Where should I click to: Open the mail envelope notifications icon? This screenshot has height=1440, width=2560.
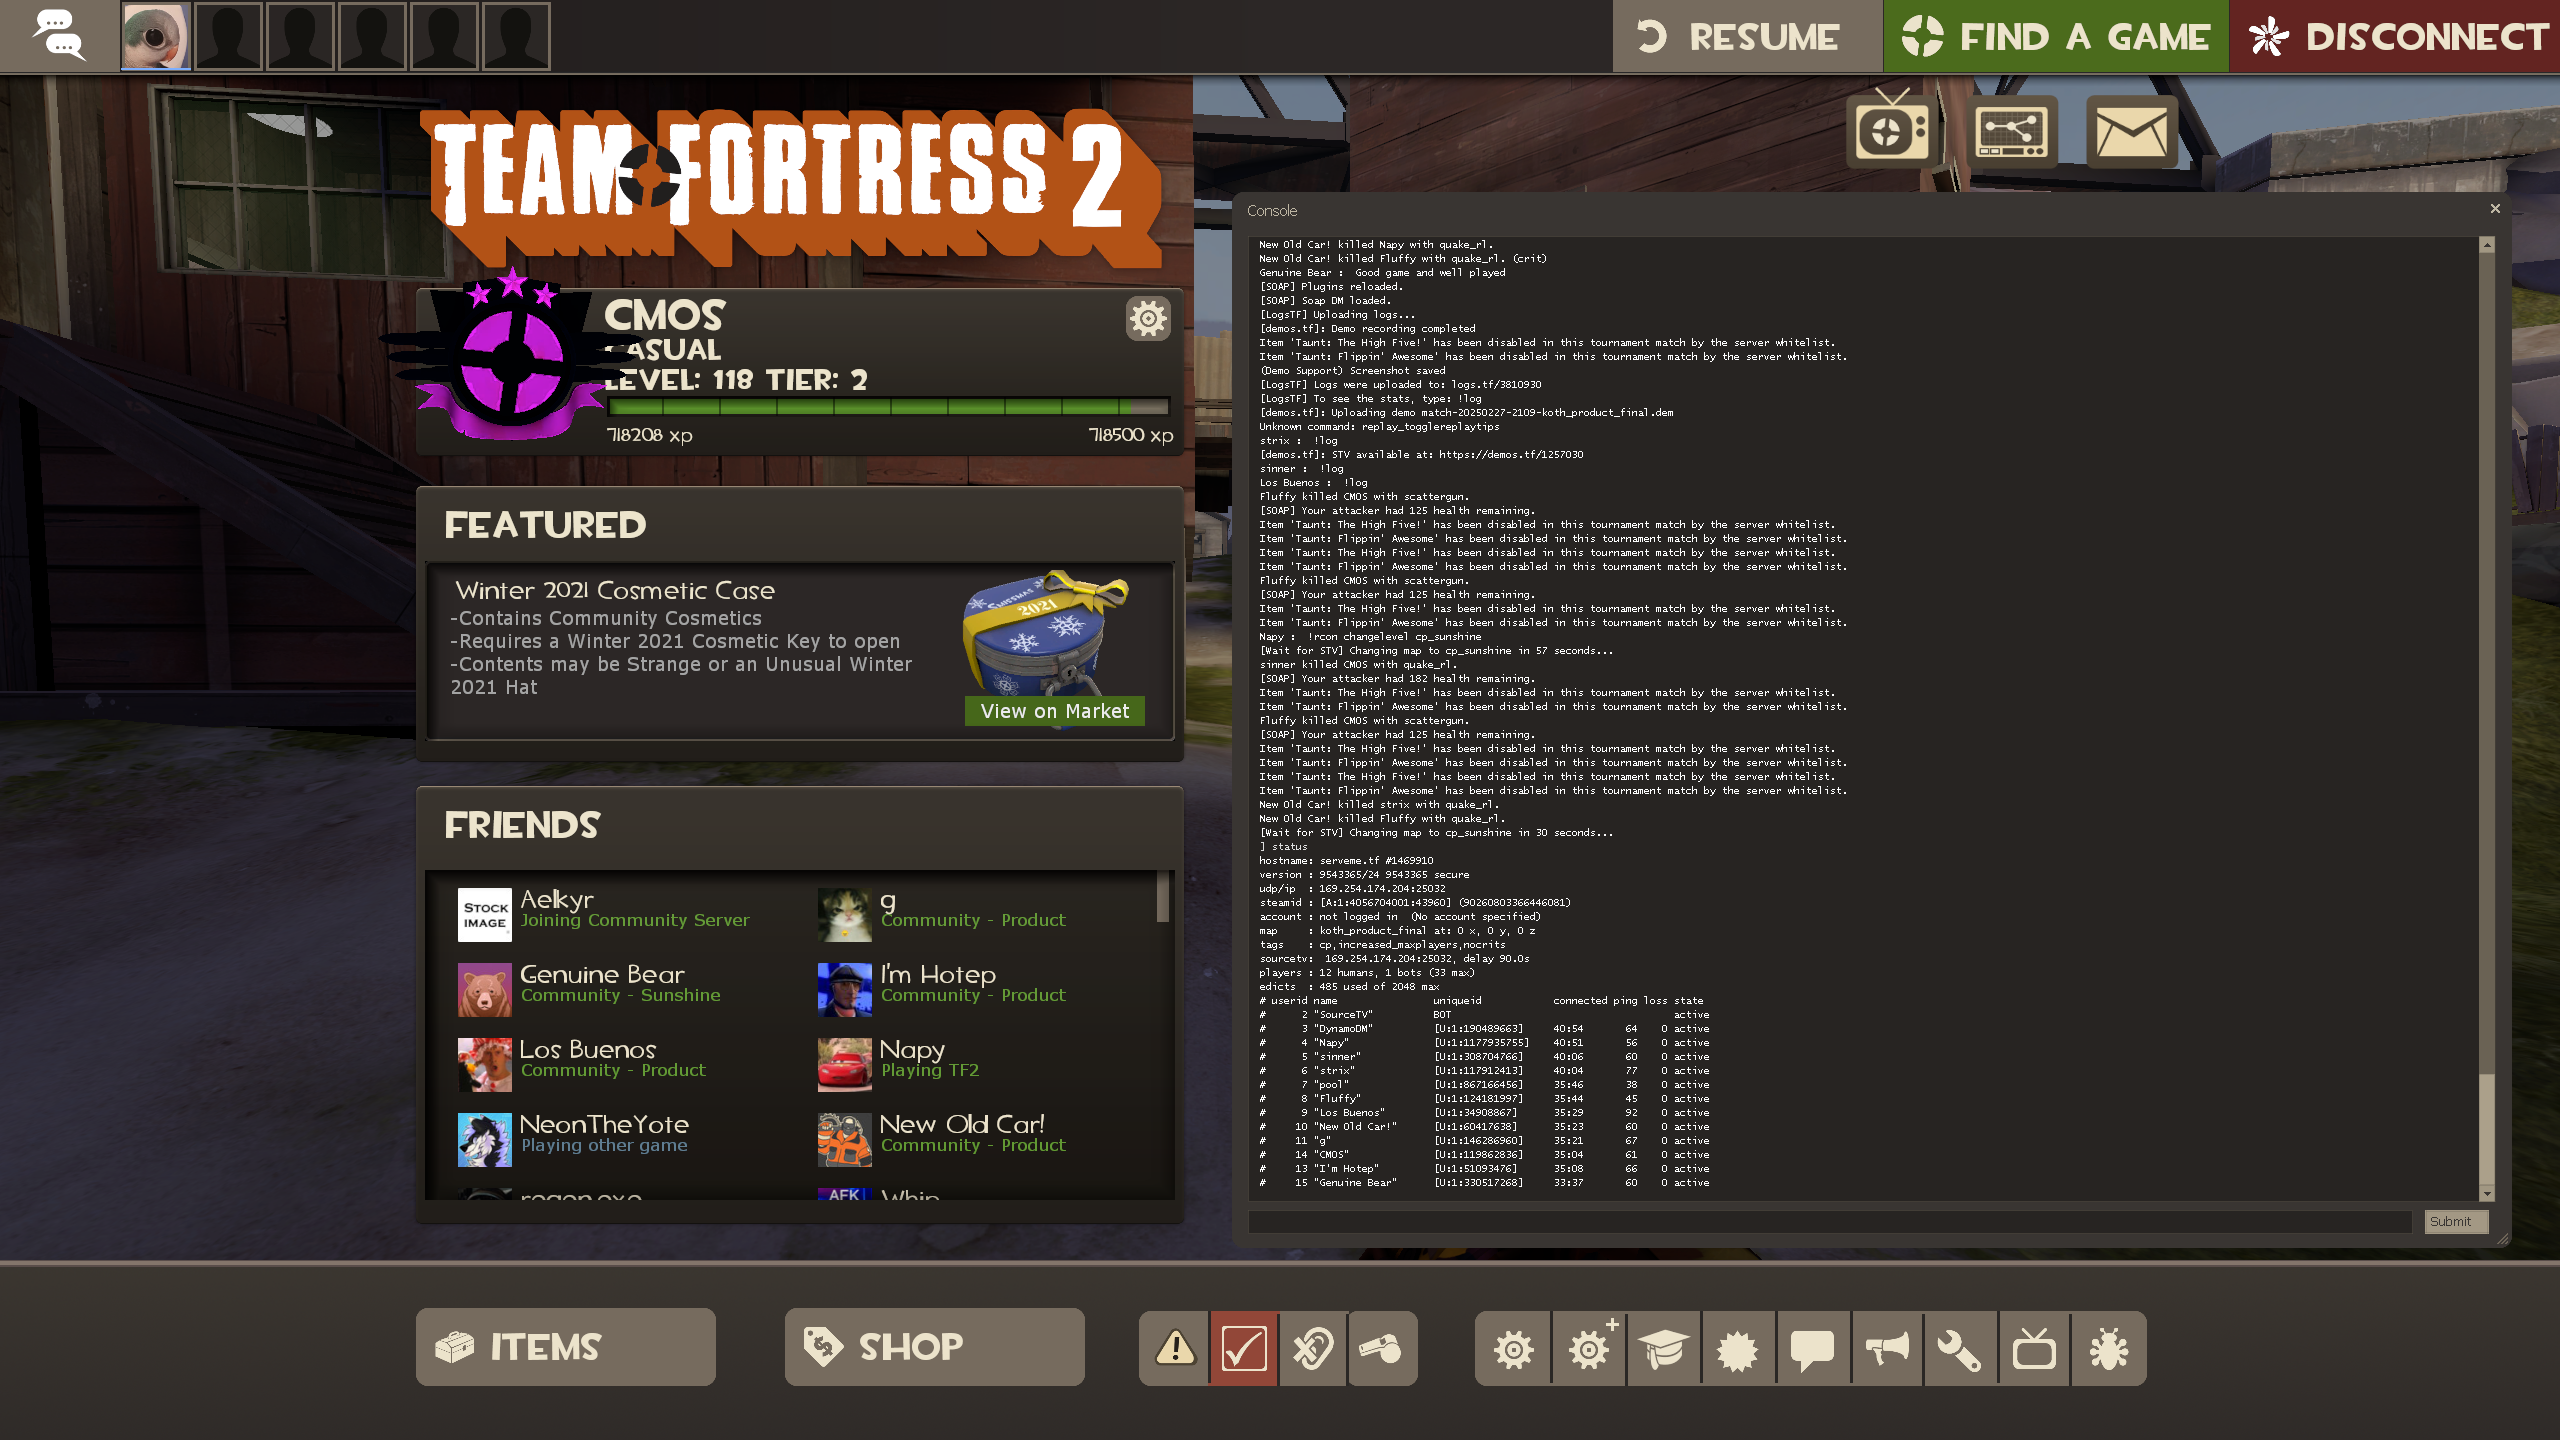[x=2131, y=132]
